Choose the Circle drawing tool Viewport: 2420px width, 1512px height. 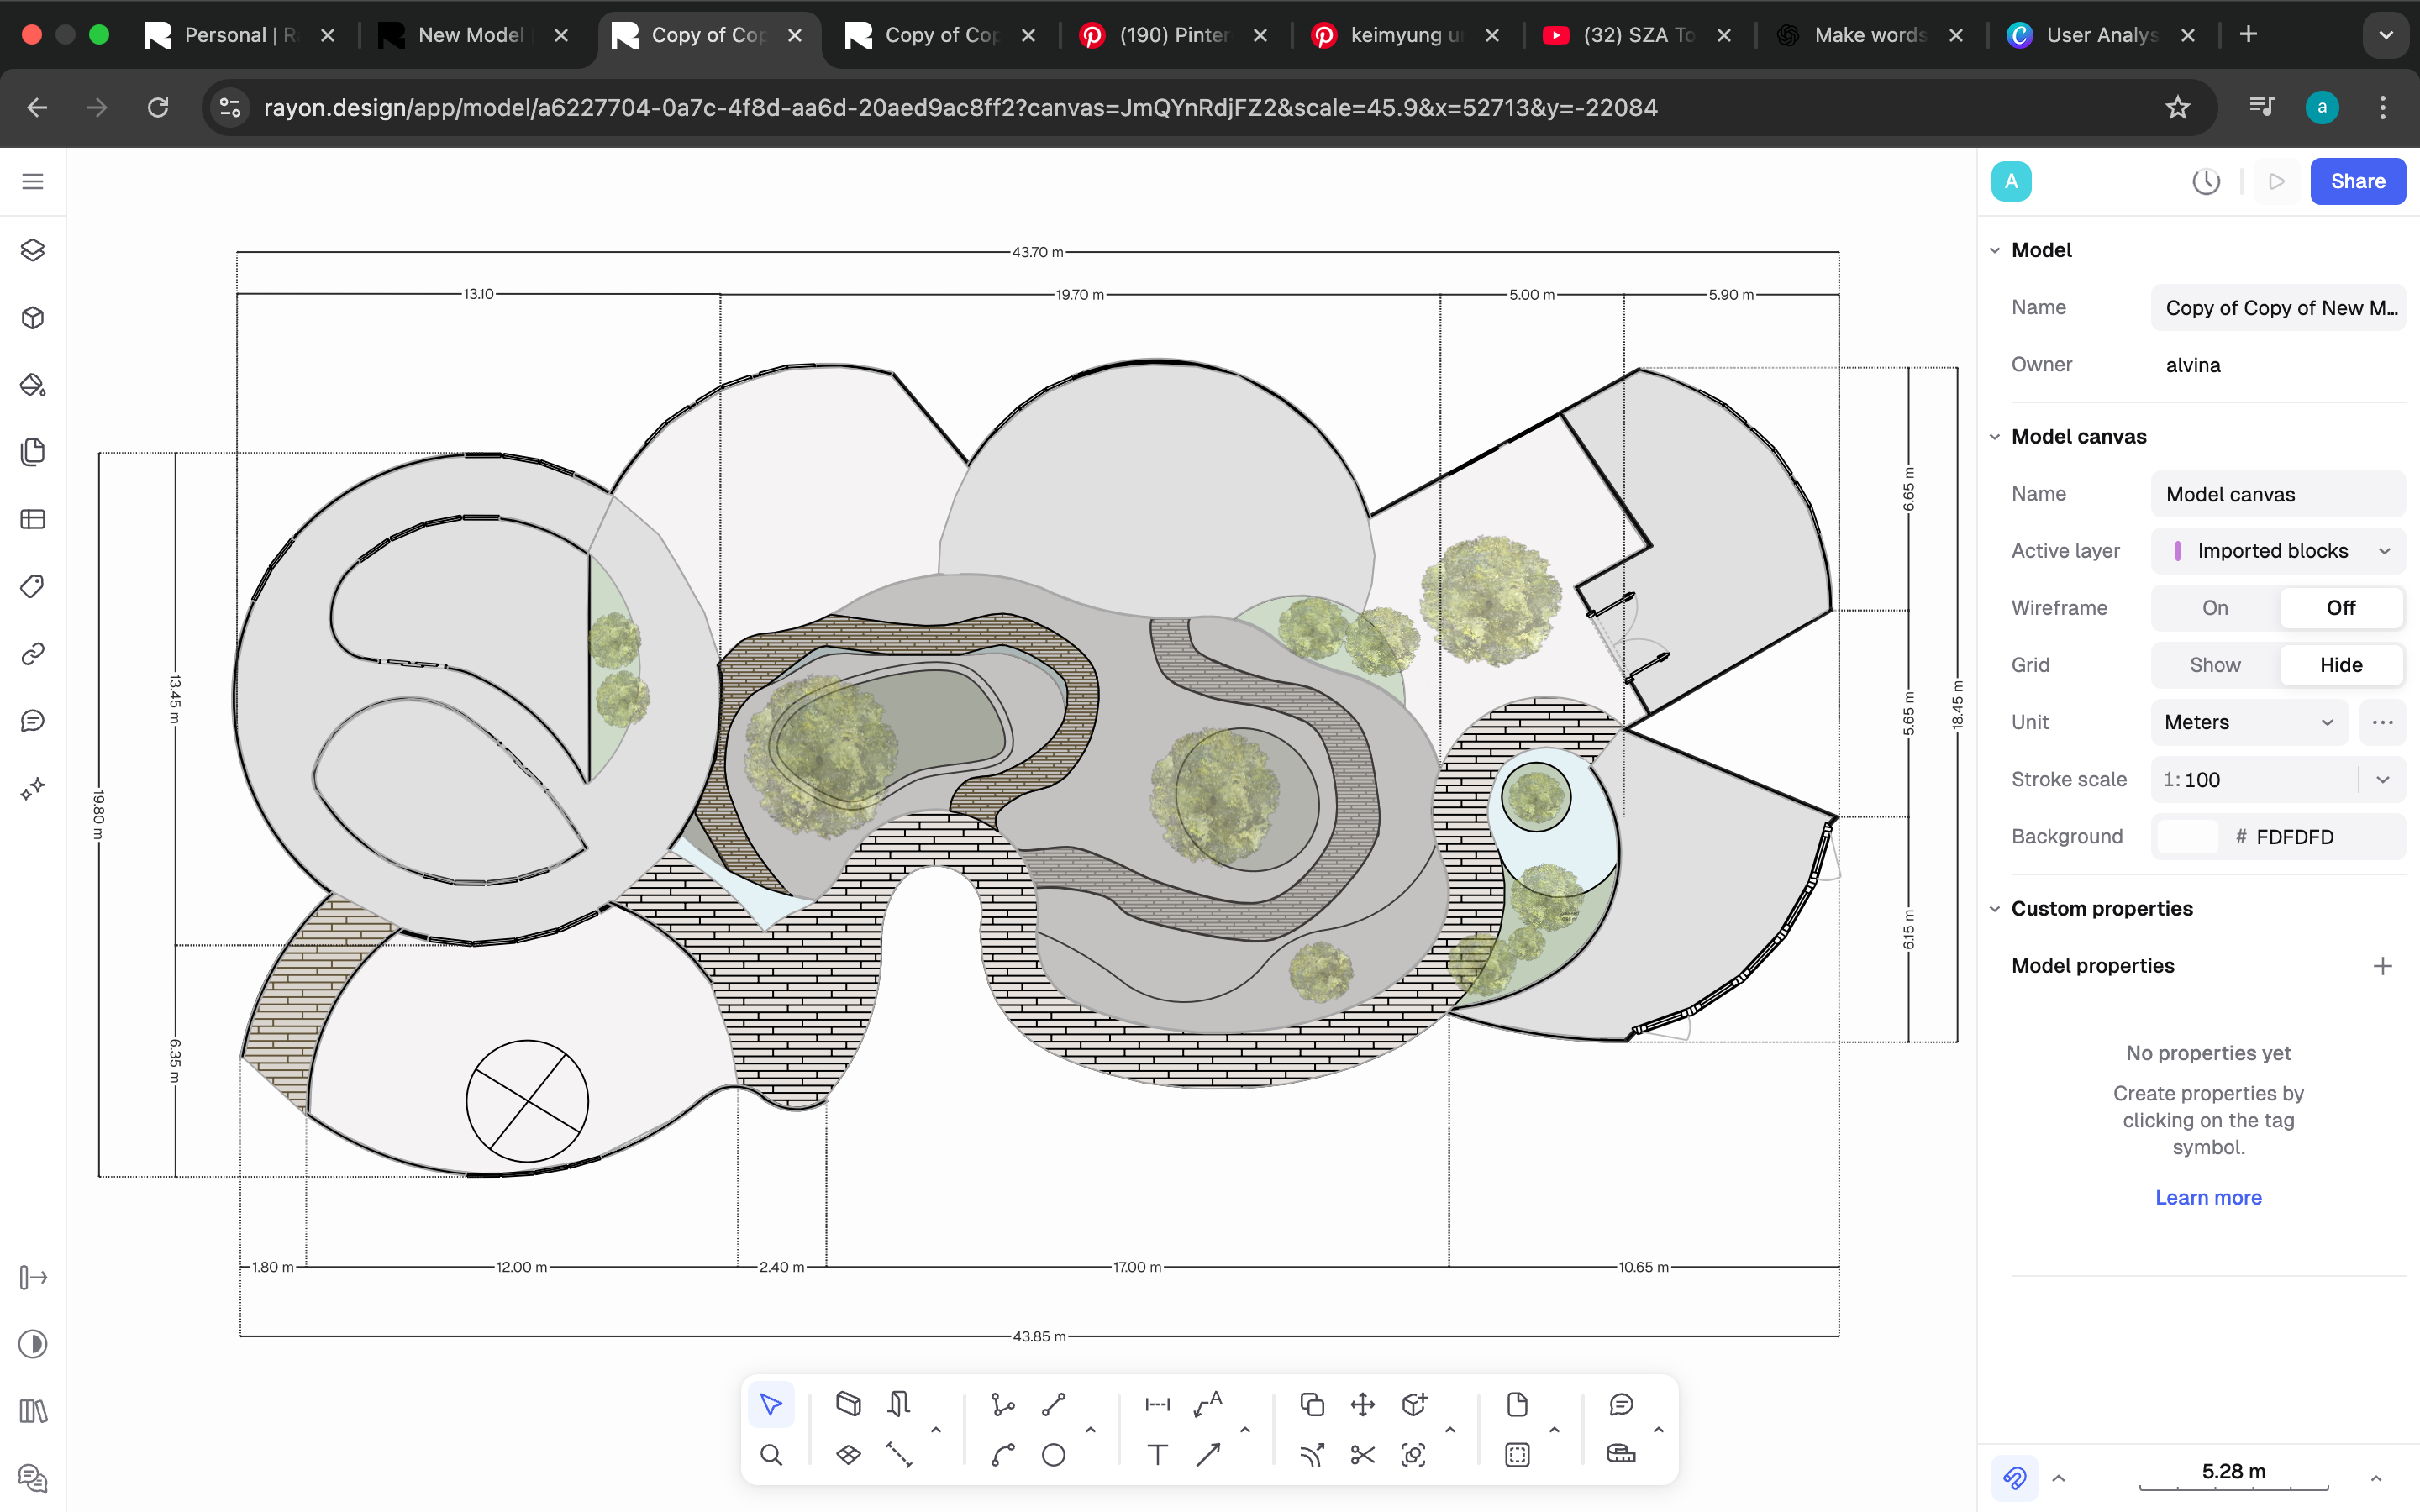(1053, 1455)
